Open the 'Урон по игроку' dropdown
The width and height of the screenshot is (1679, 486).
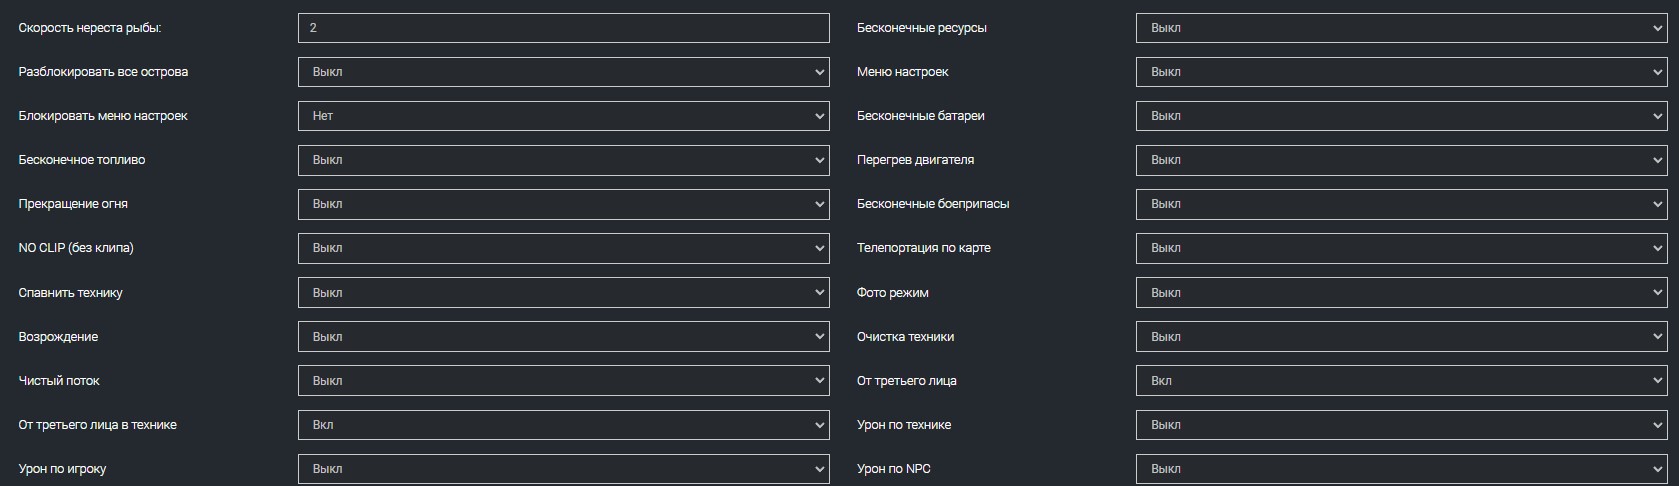click(563, 469)
